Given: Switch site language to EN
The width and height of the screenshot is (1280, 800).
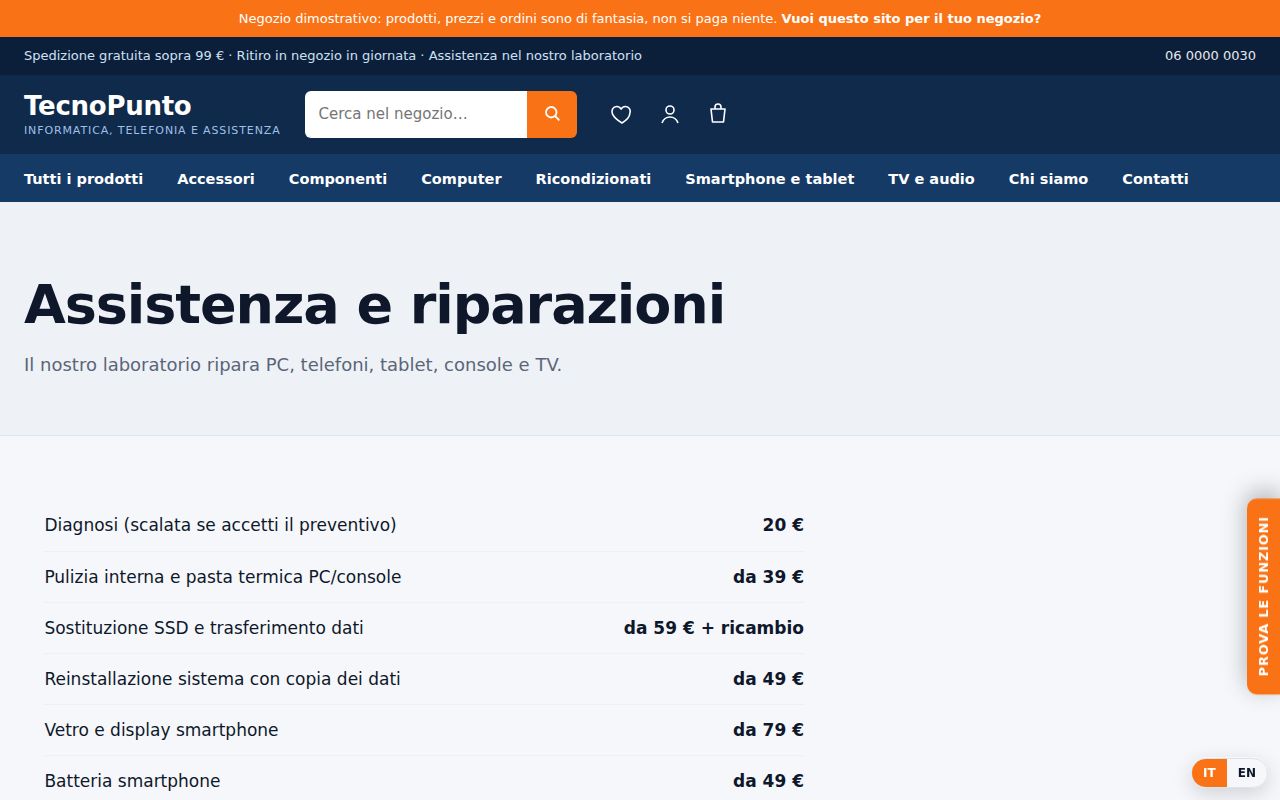Looking at the screenshot, I should (1246, 773).
